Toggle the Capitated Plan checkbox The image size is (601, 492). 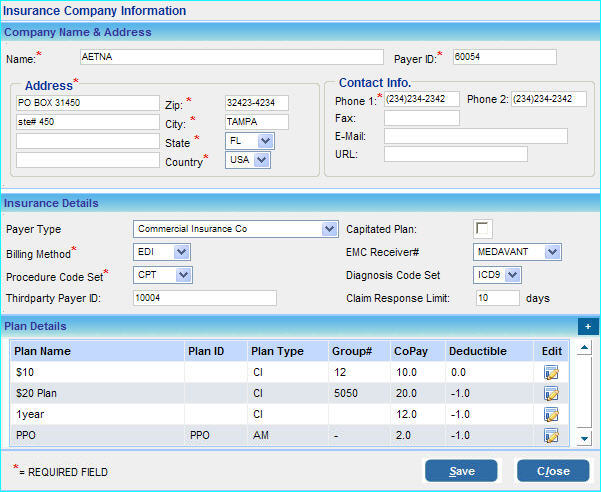(483, 229)
